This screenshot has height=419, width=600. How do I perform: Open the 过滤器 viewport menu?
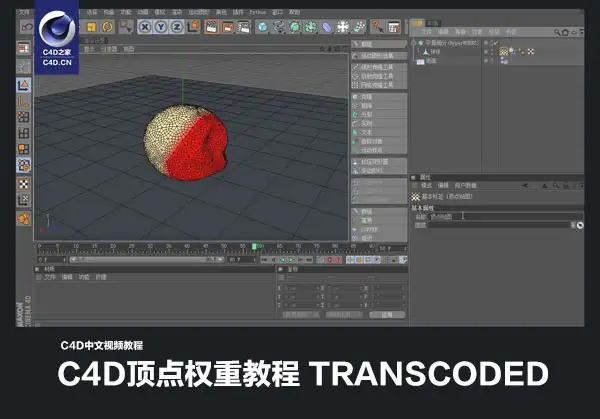tap(109, 49)
